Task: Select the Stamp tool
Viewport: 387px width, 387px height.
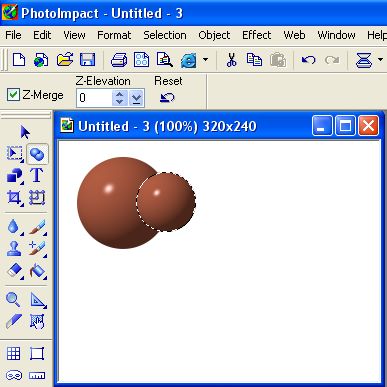Action: [14, 249]
